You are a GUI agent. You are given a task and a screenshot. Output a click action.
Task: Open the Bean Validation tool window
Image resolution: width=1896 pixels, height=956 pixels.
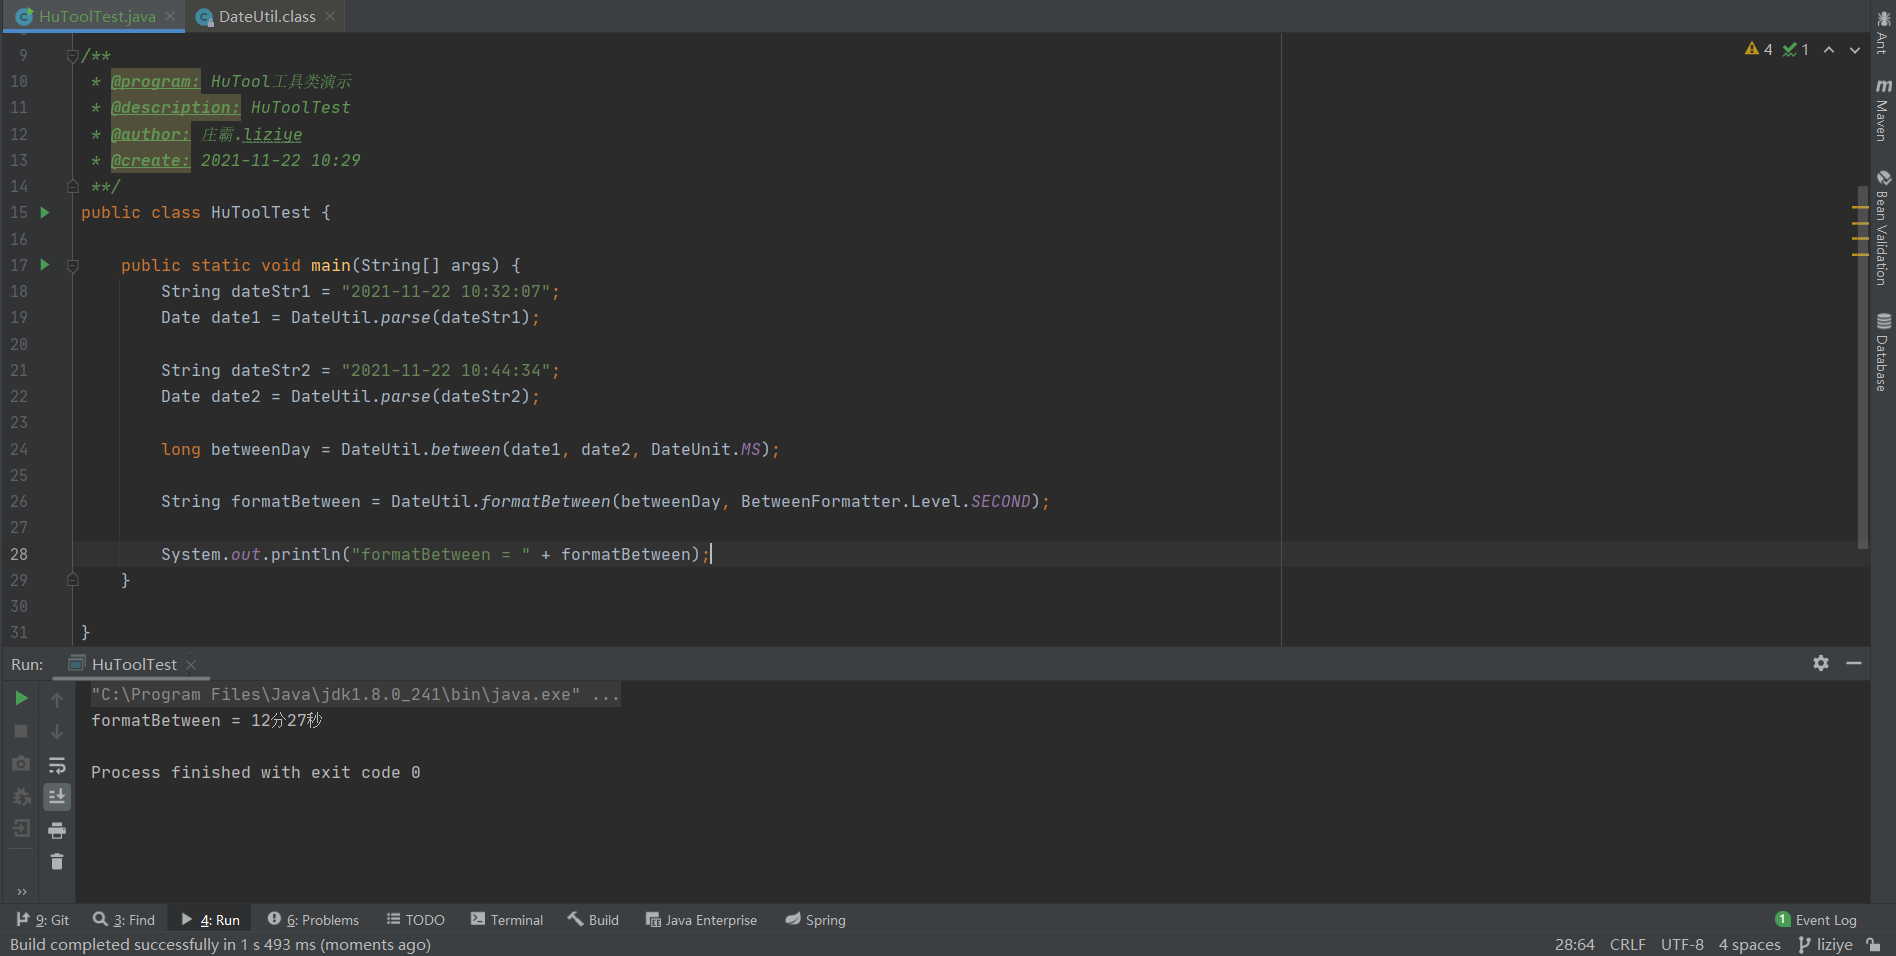click(x=1883, y=227)
